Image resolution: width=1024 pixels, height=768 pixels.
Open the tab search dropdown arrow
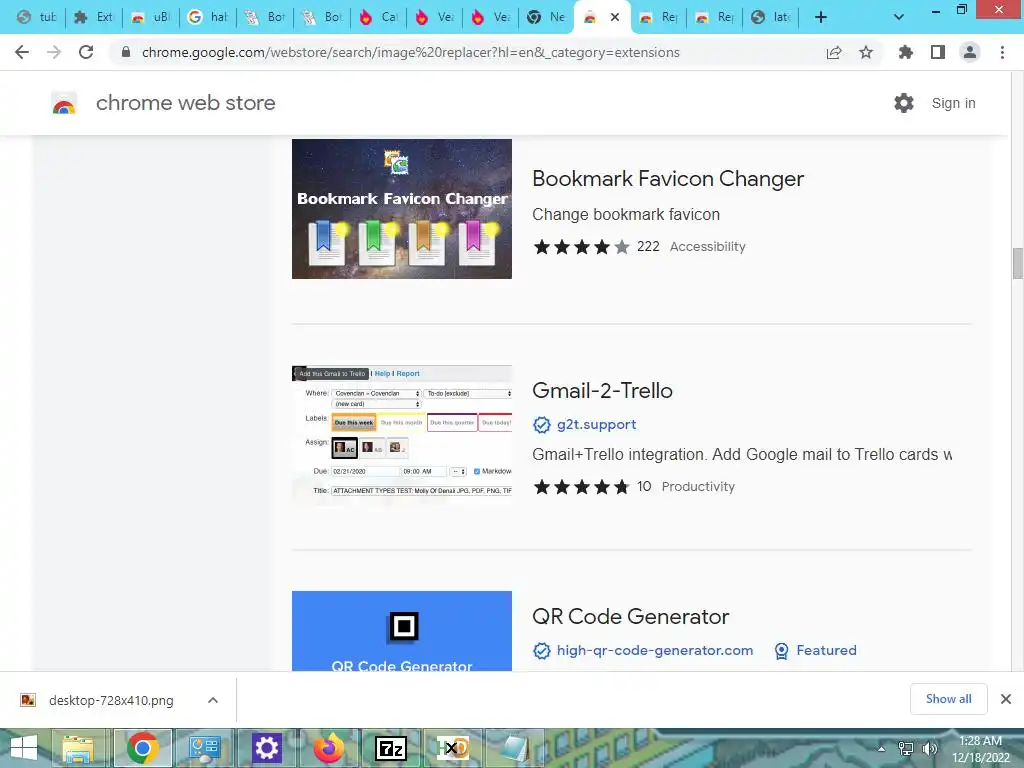[899, 17]
